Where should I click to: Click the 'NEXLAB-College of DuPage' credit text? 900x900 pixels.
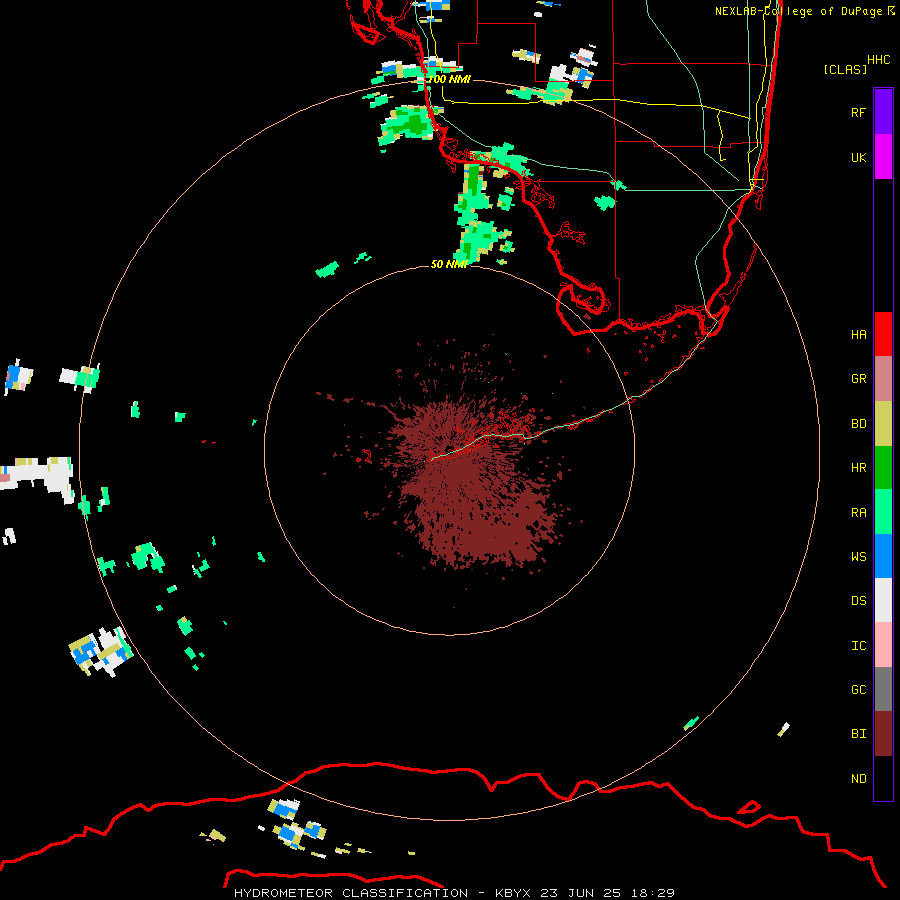click(x=798, y=11)
